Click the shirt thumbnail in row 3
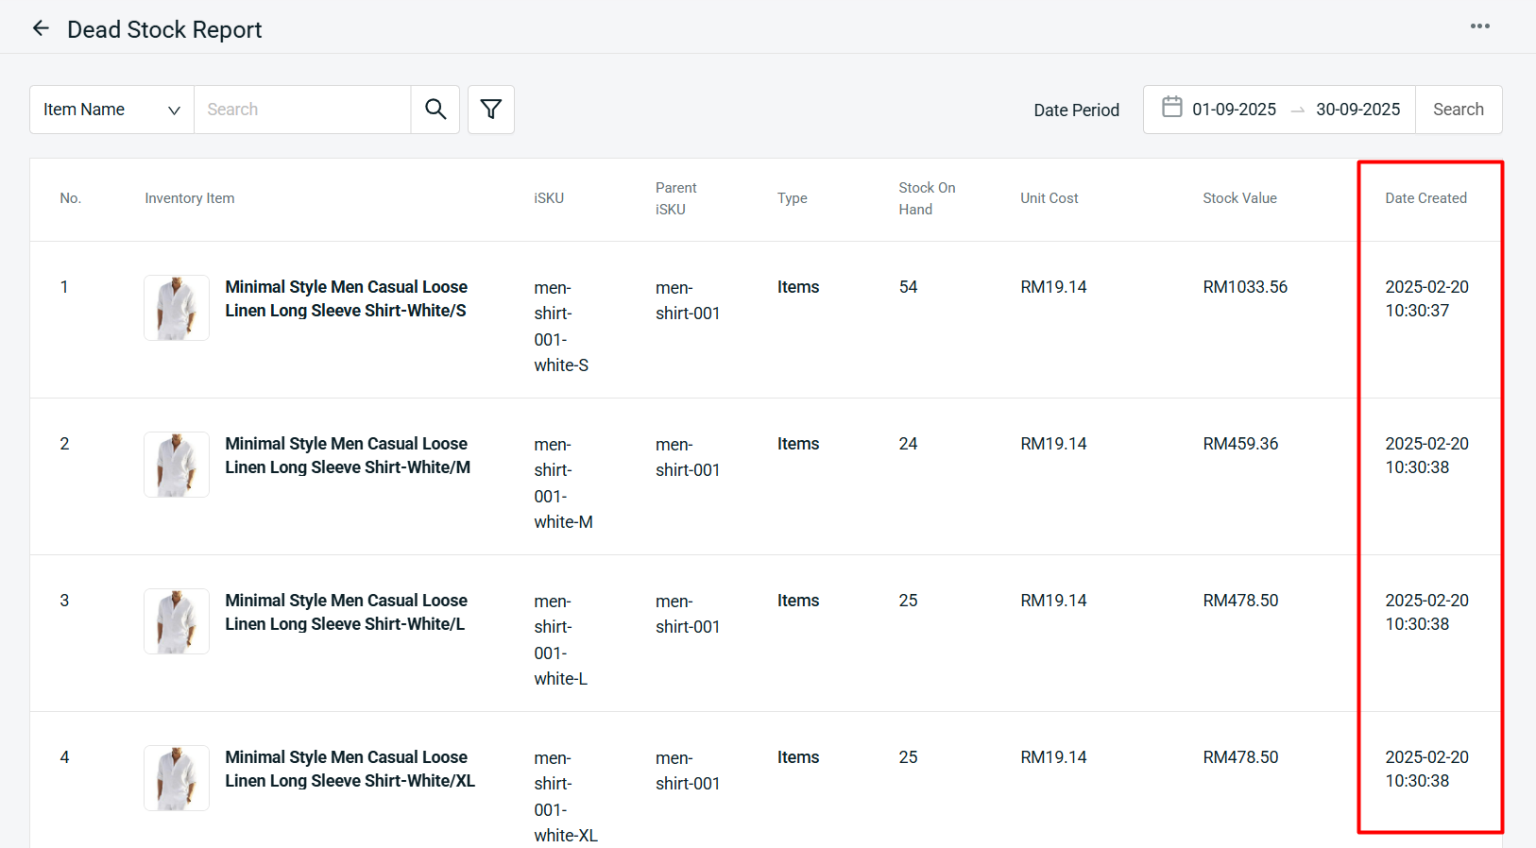The width and height of the screenshot is (1536, 848). click(176, 621)
